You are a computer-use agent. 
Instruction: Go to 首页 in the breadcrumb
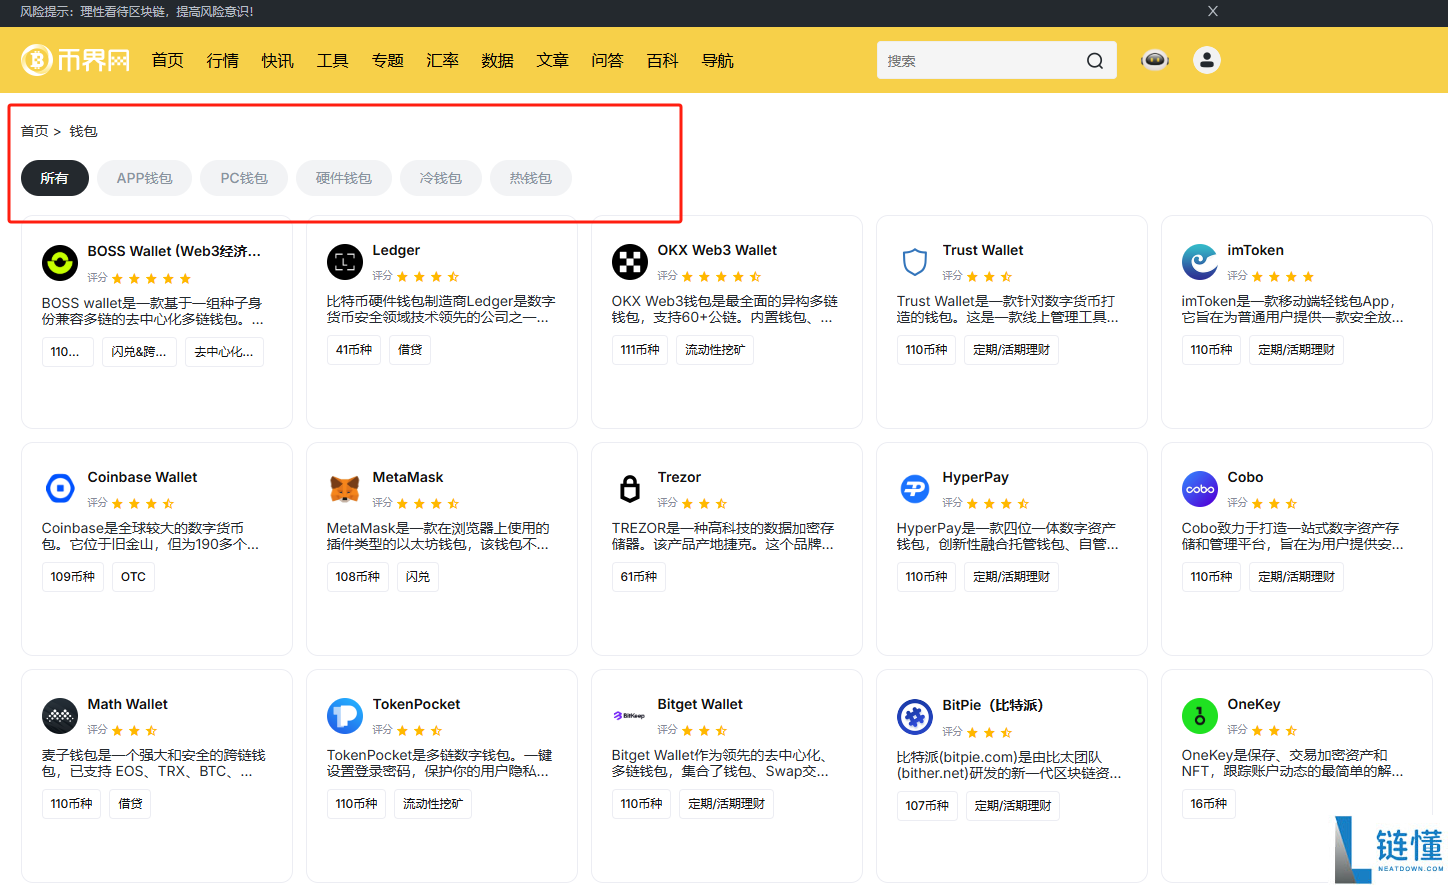click(x=35, y=131)
